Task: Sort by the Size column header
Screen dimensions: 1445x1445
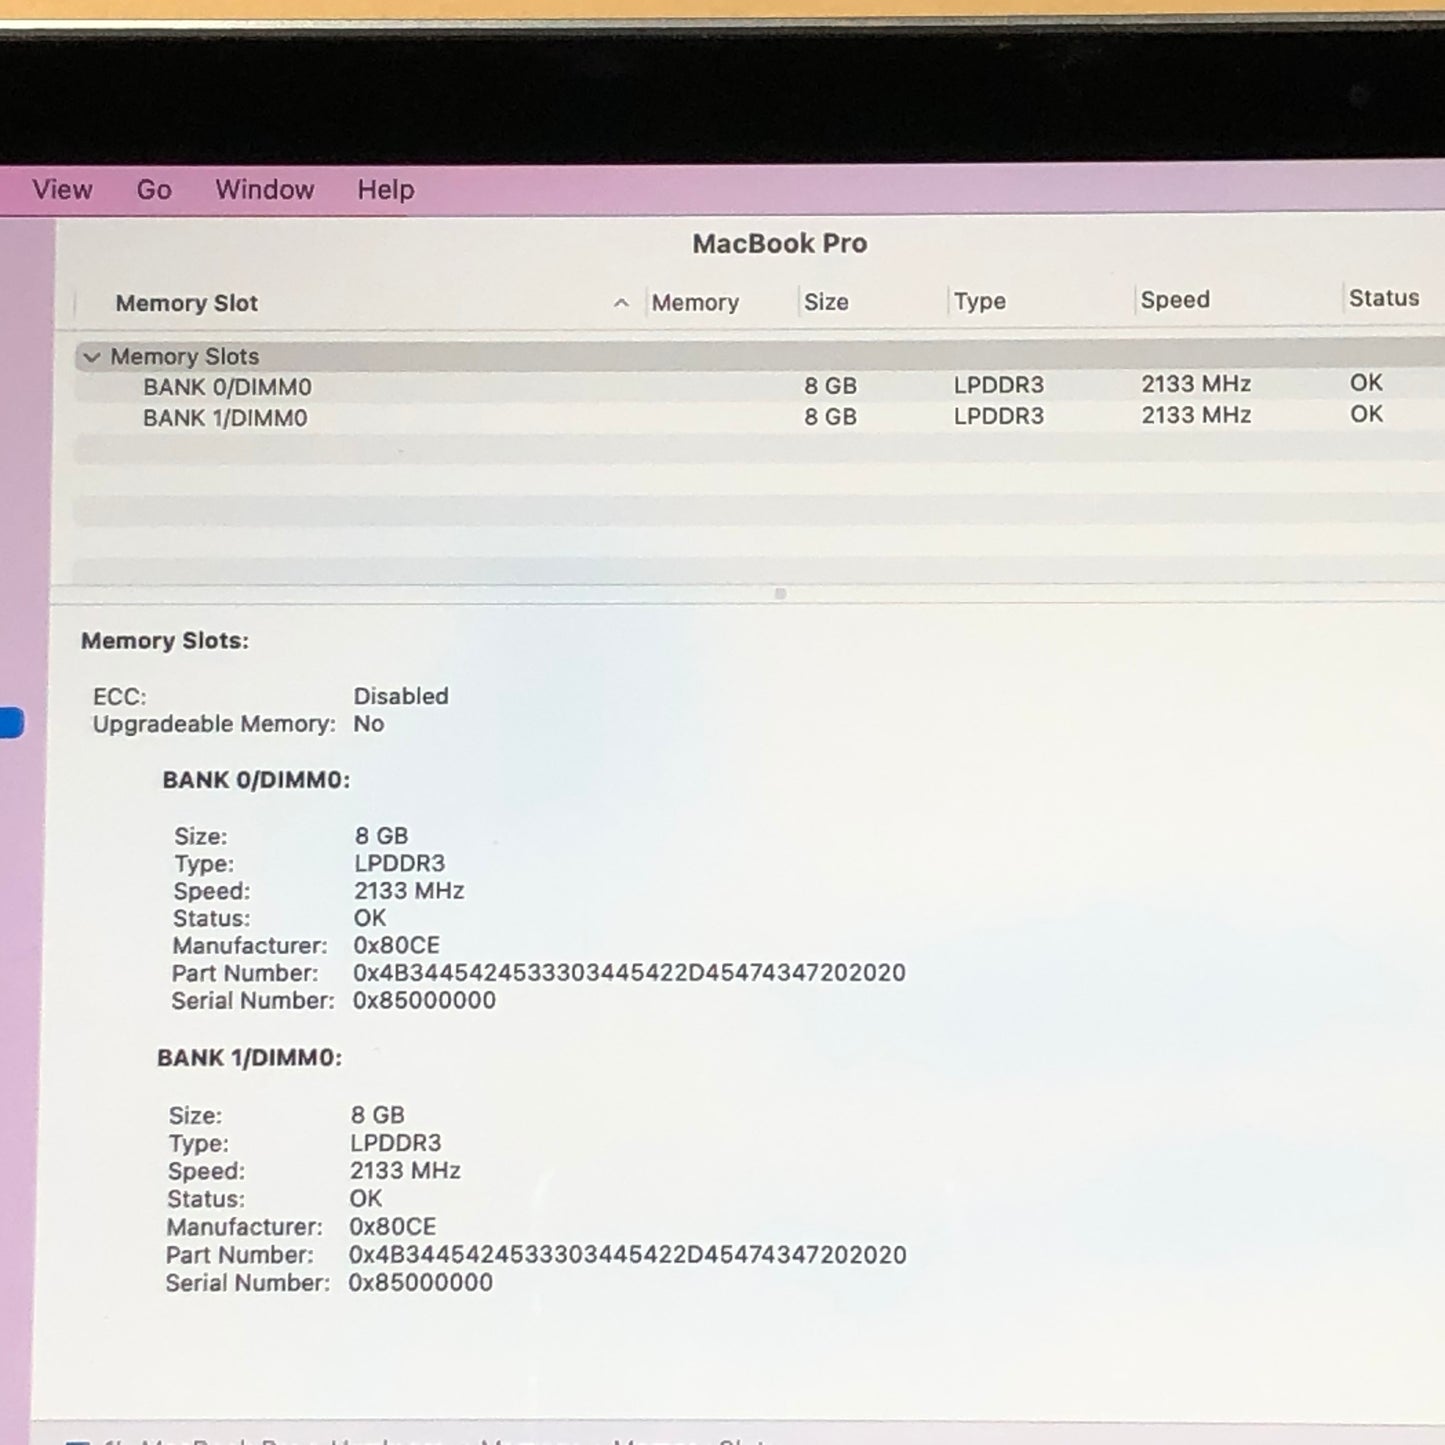Action: (827, 301)
